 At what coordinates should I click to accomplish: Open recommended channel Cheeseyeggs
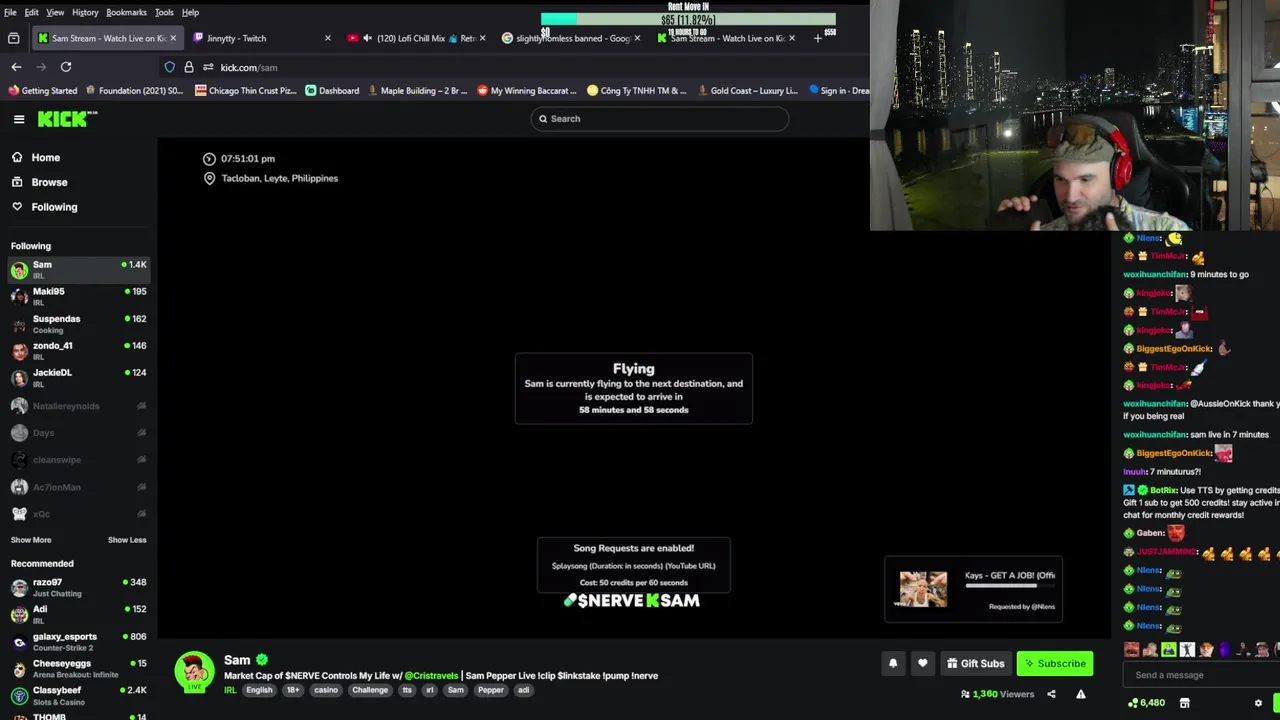pyautogui.click(x=78, y=668)
